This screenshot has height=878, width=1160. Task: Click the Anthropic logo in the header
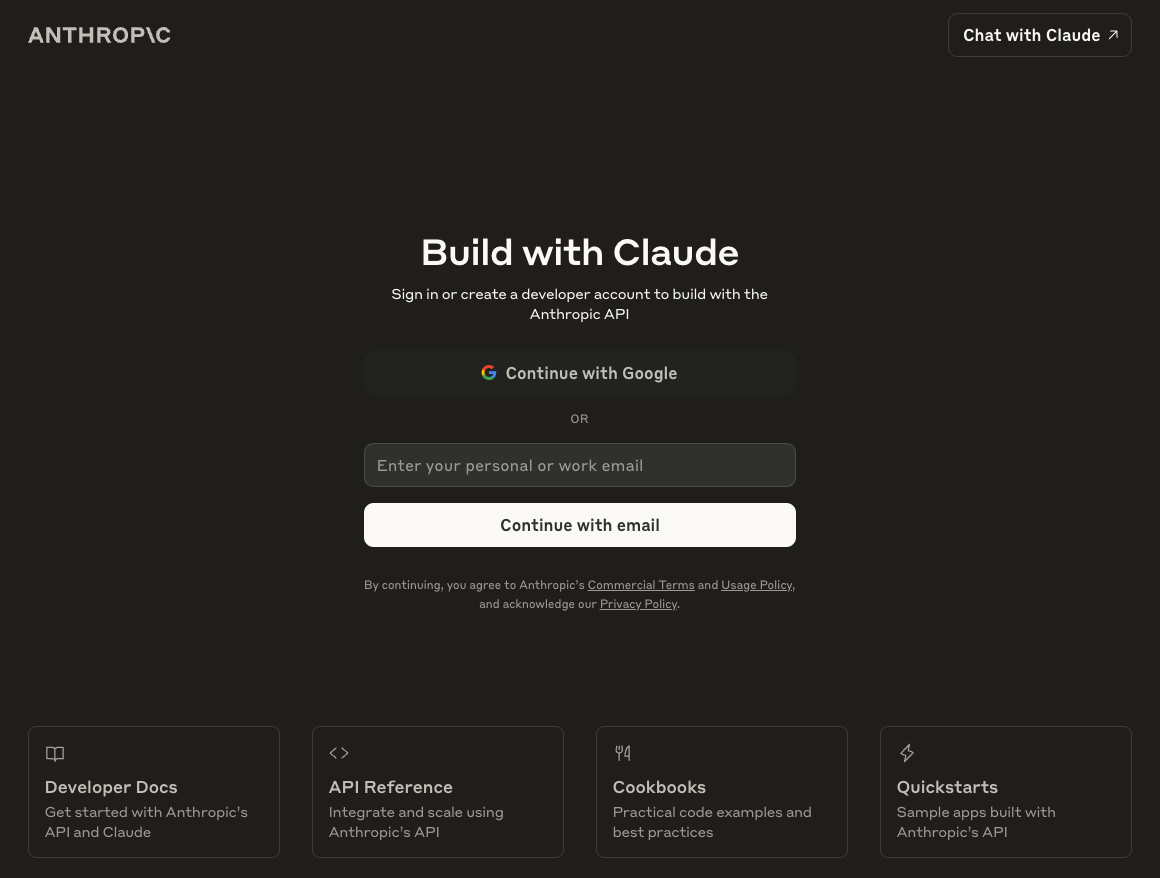pyautogui.click(x=99, y=35)
